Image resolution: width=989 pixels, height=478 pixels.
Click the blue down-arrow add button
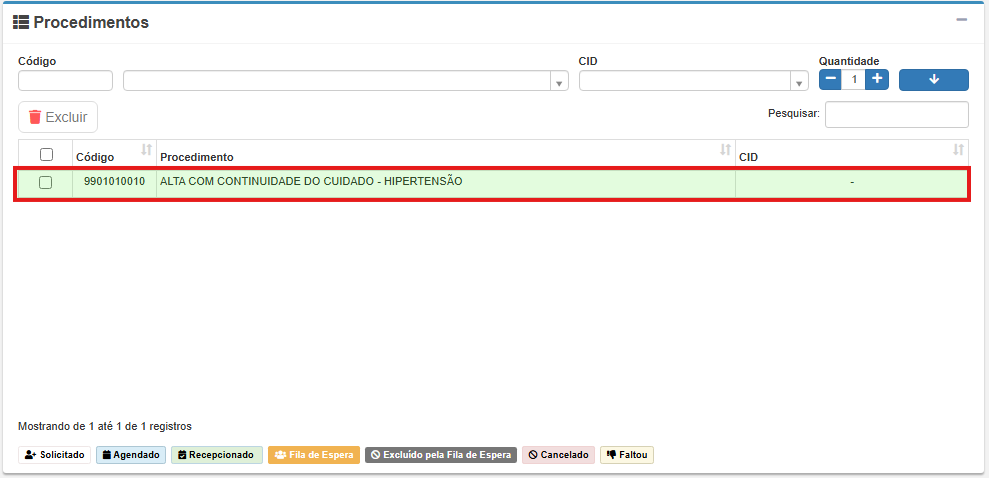tap(933, 80)
